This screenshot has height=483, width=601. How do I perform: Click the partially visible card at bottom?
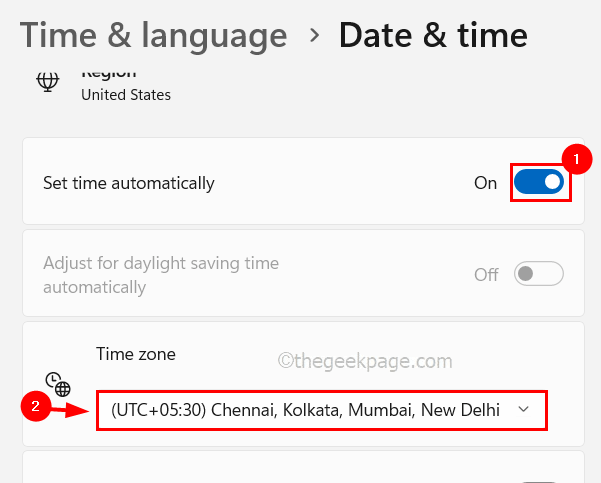click(302, 468)
